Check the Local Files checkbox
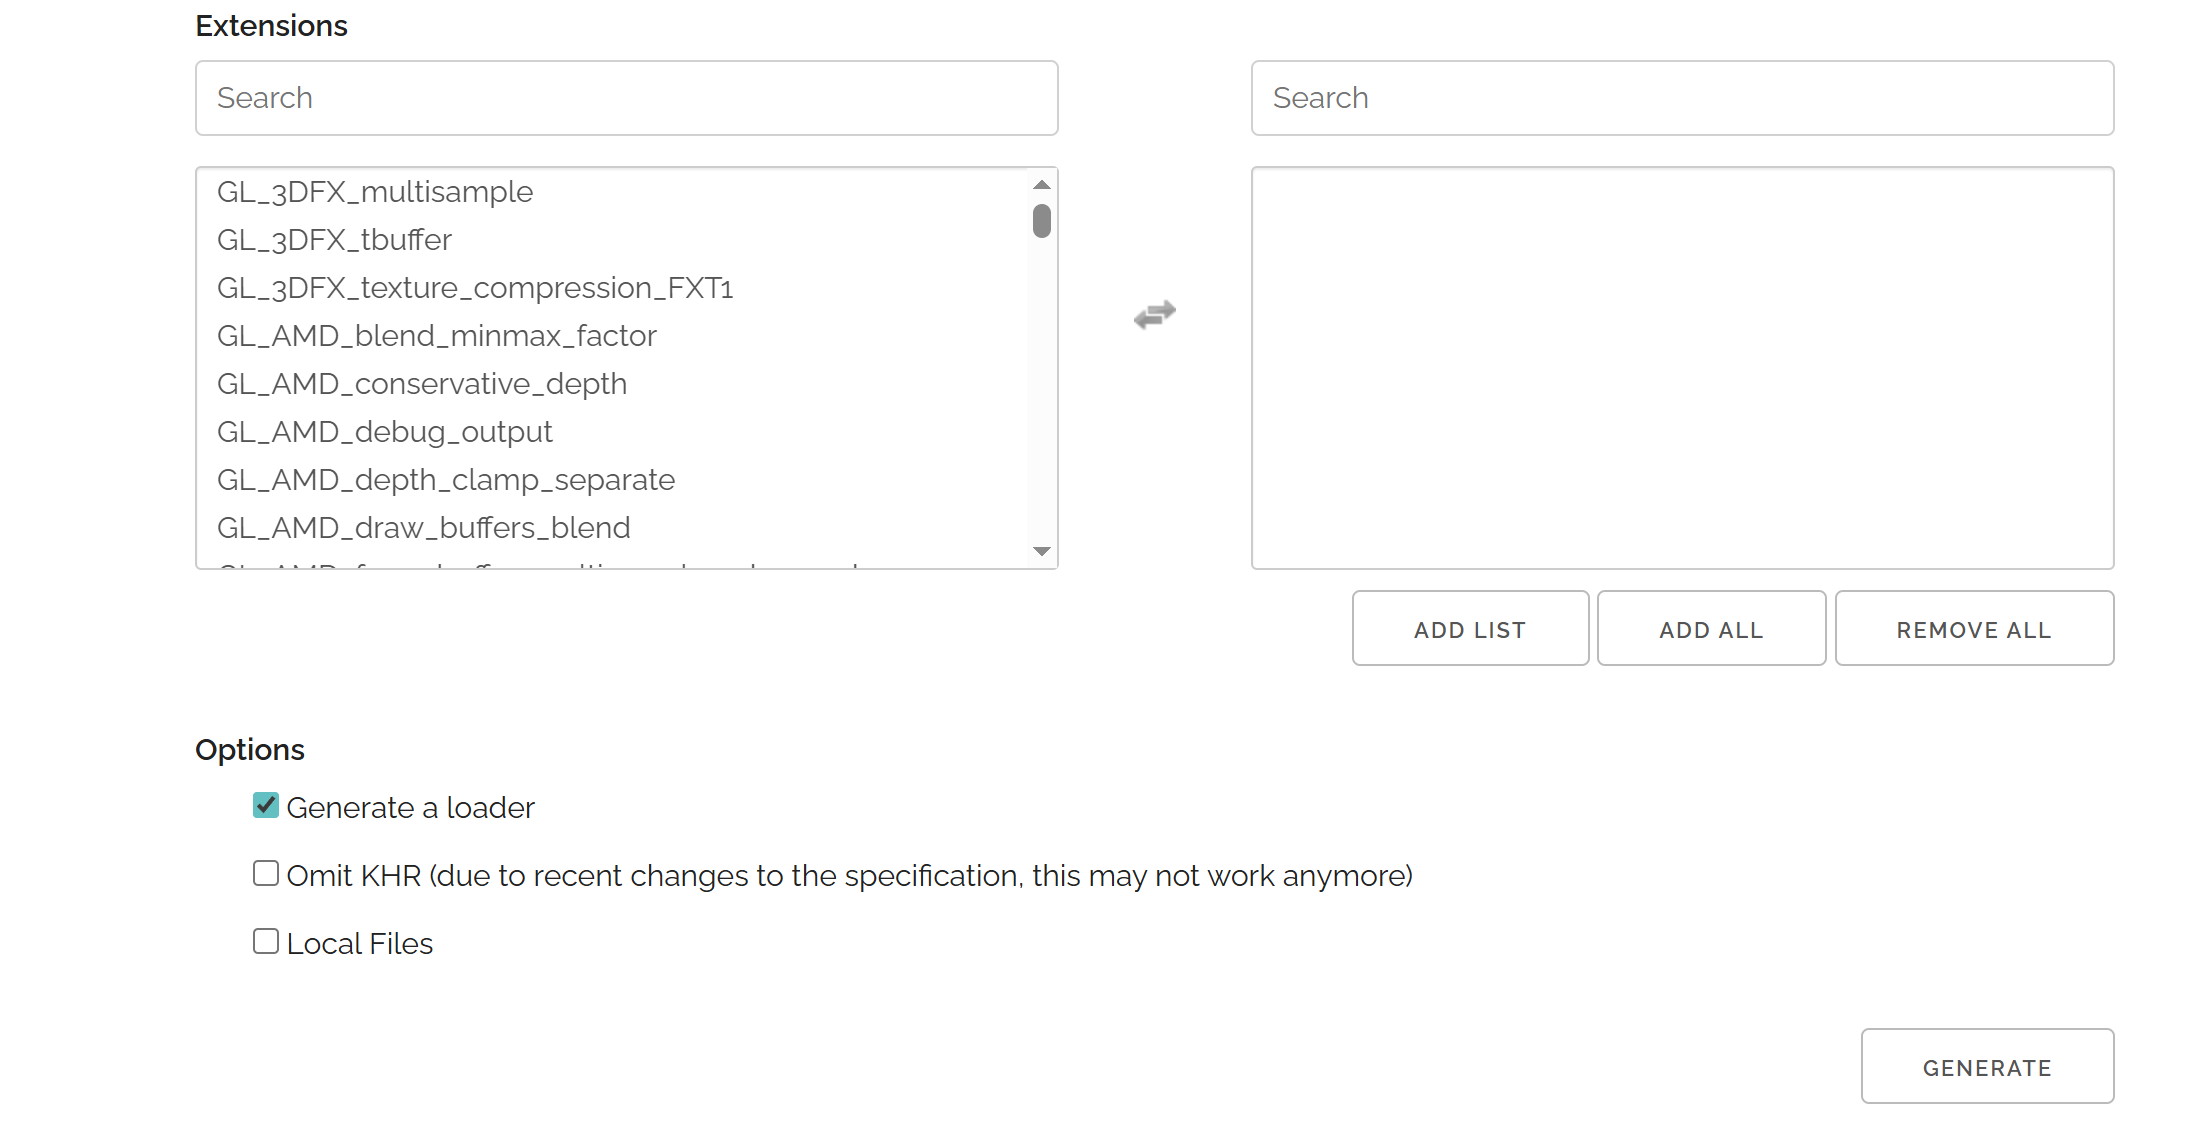The image size is (2212, 1132). tap(266, 941)
